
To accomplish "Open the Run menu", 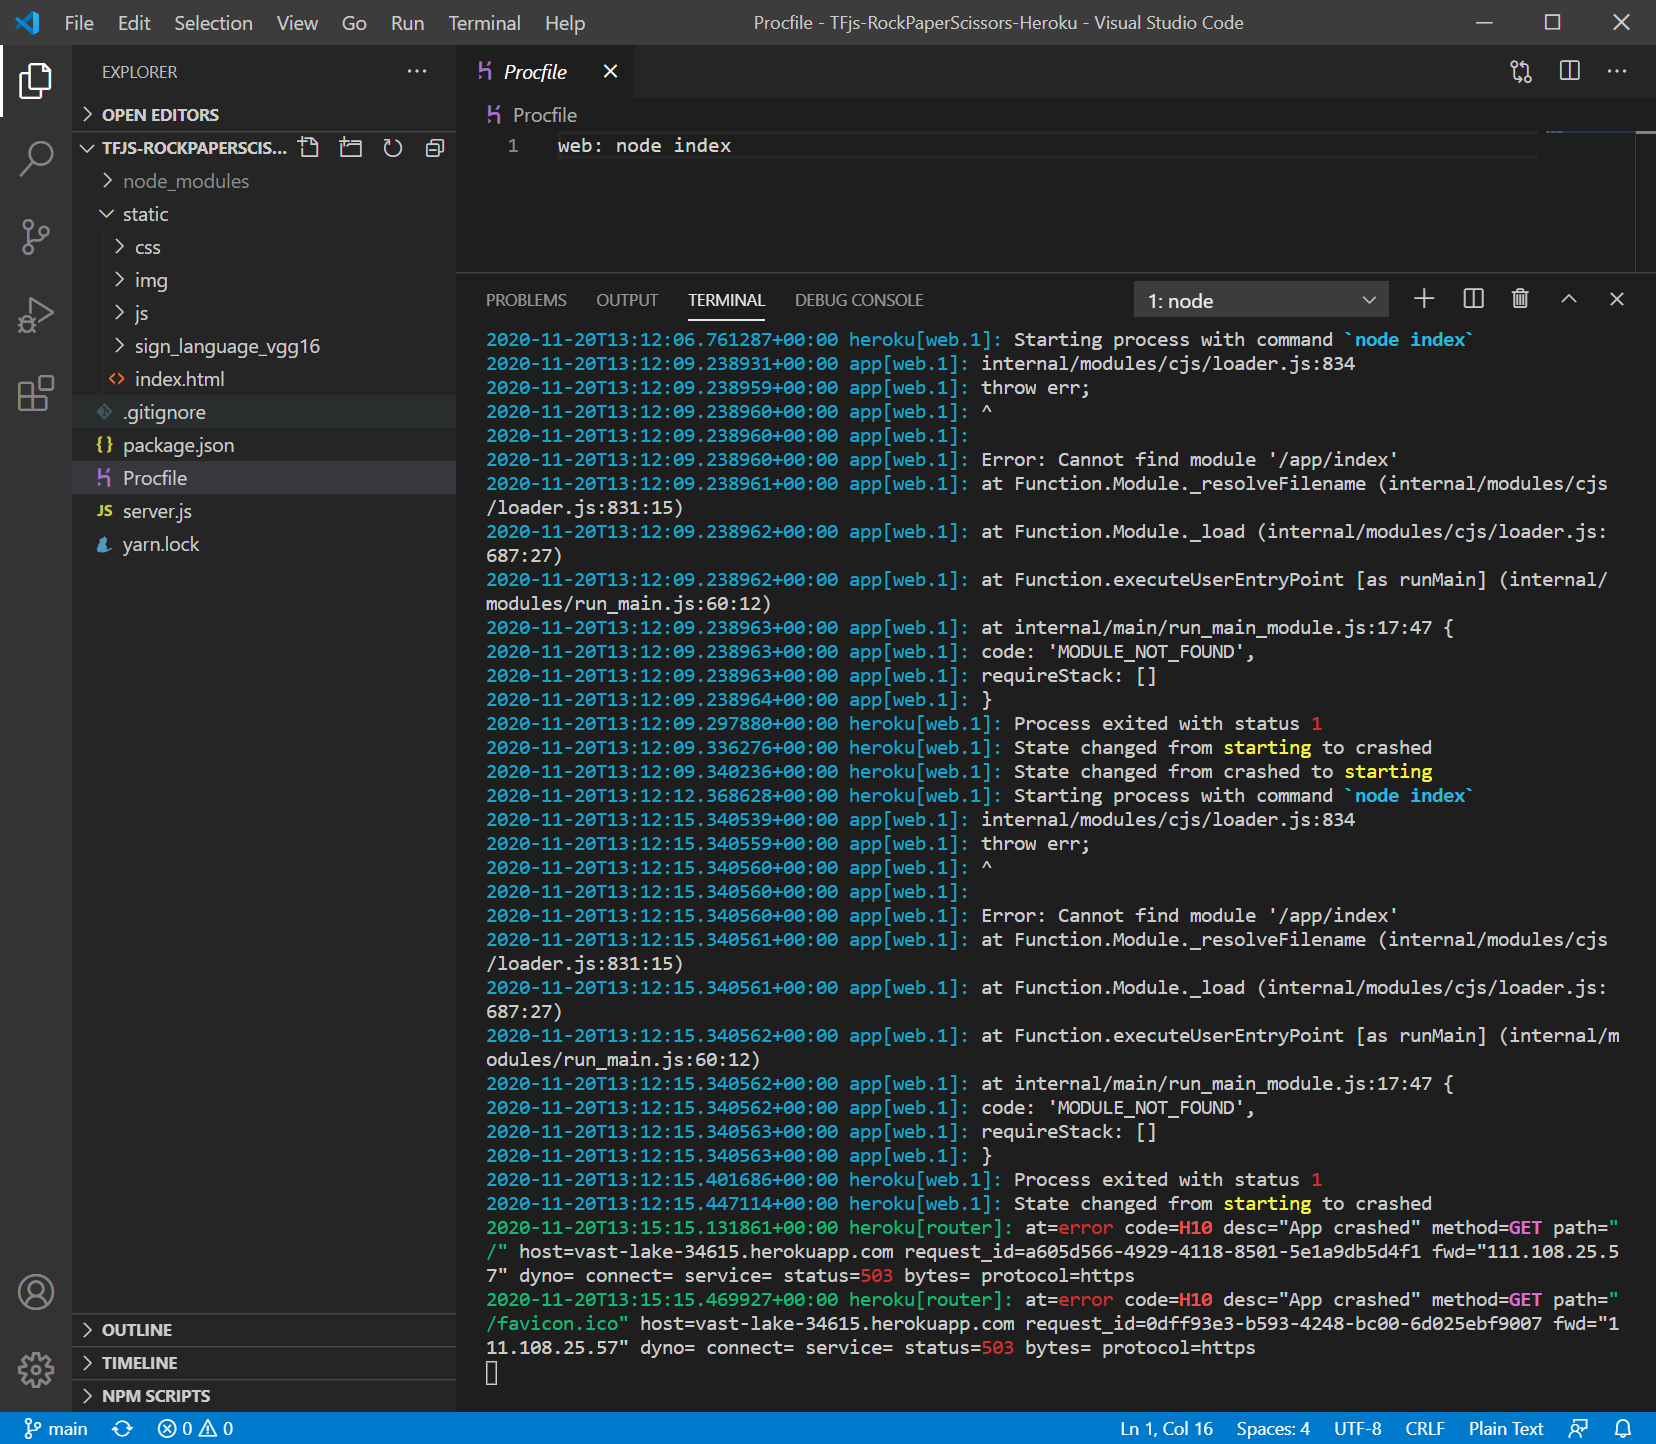I will (x=407, y=22).
